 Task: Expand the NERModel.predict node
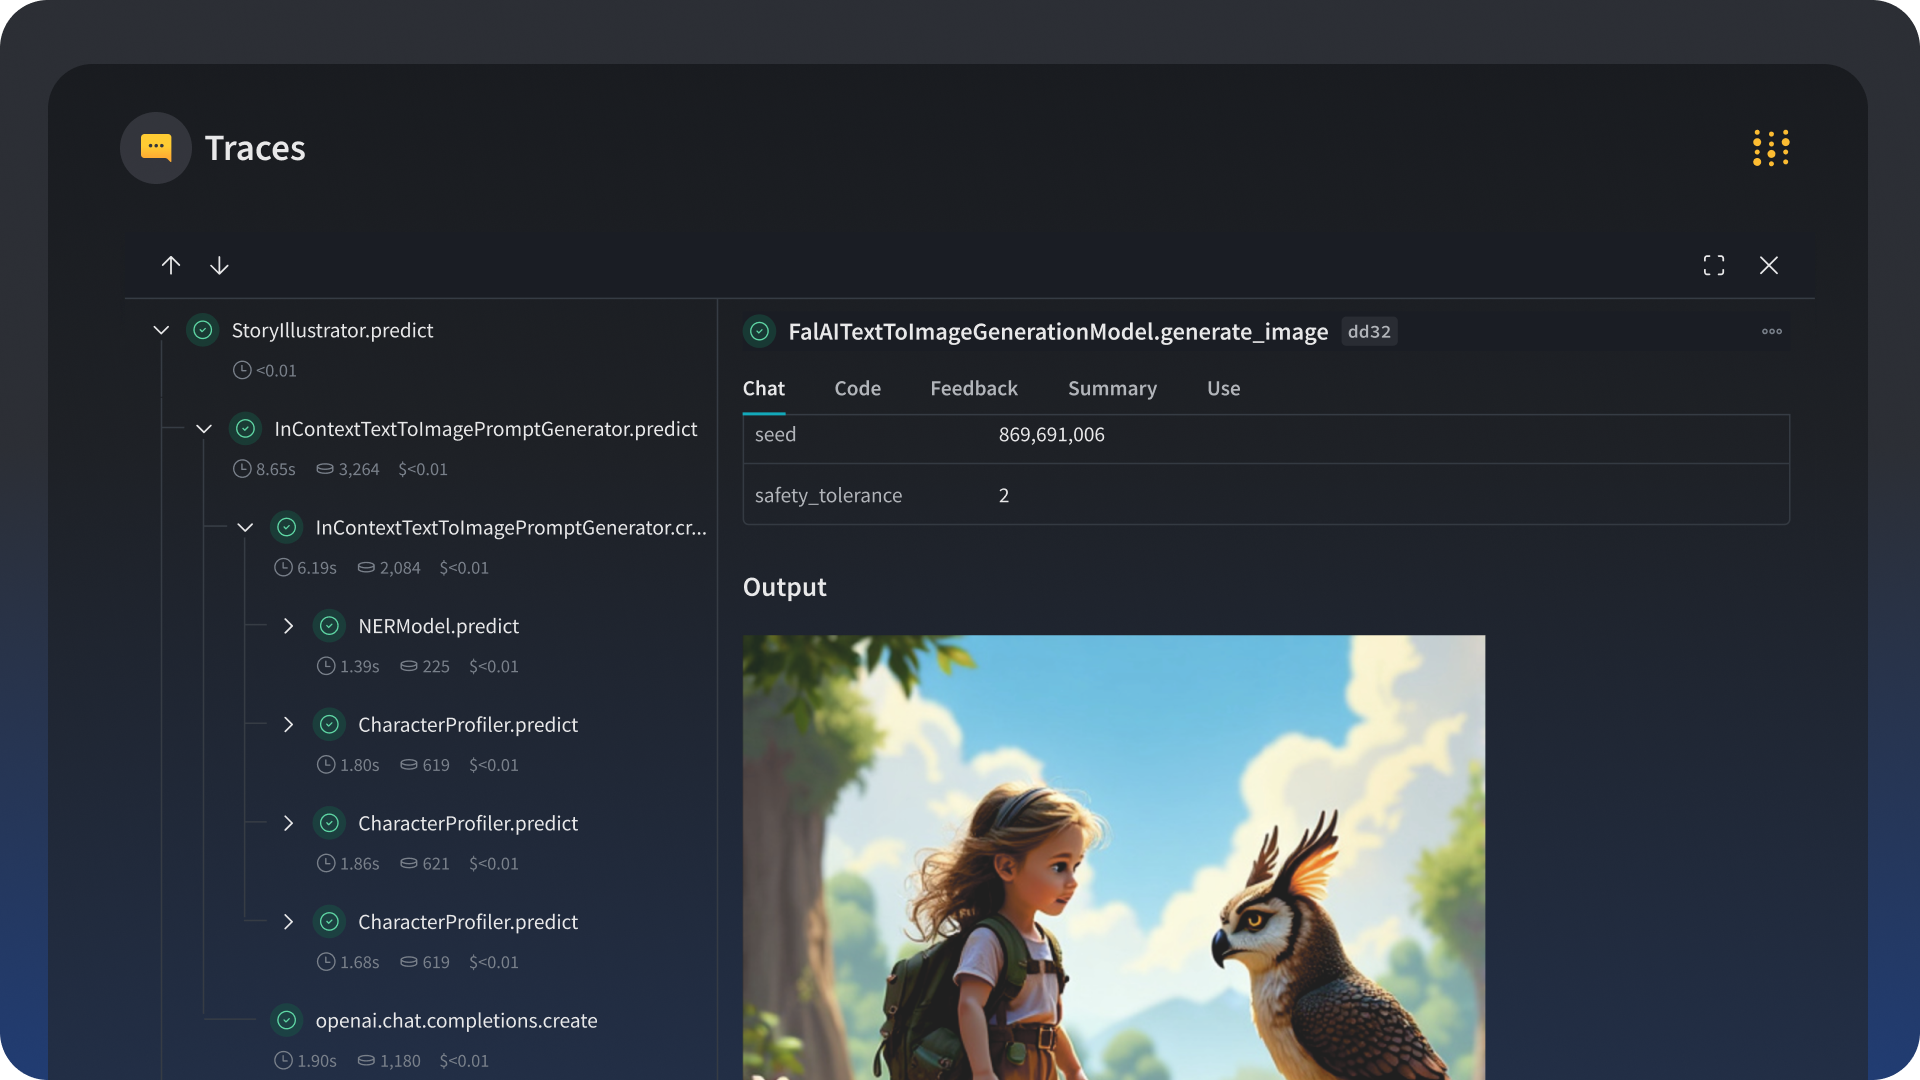(288, 626)
